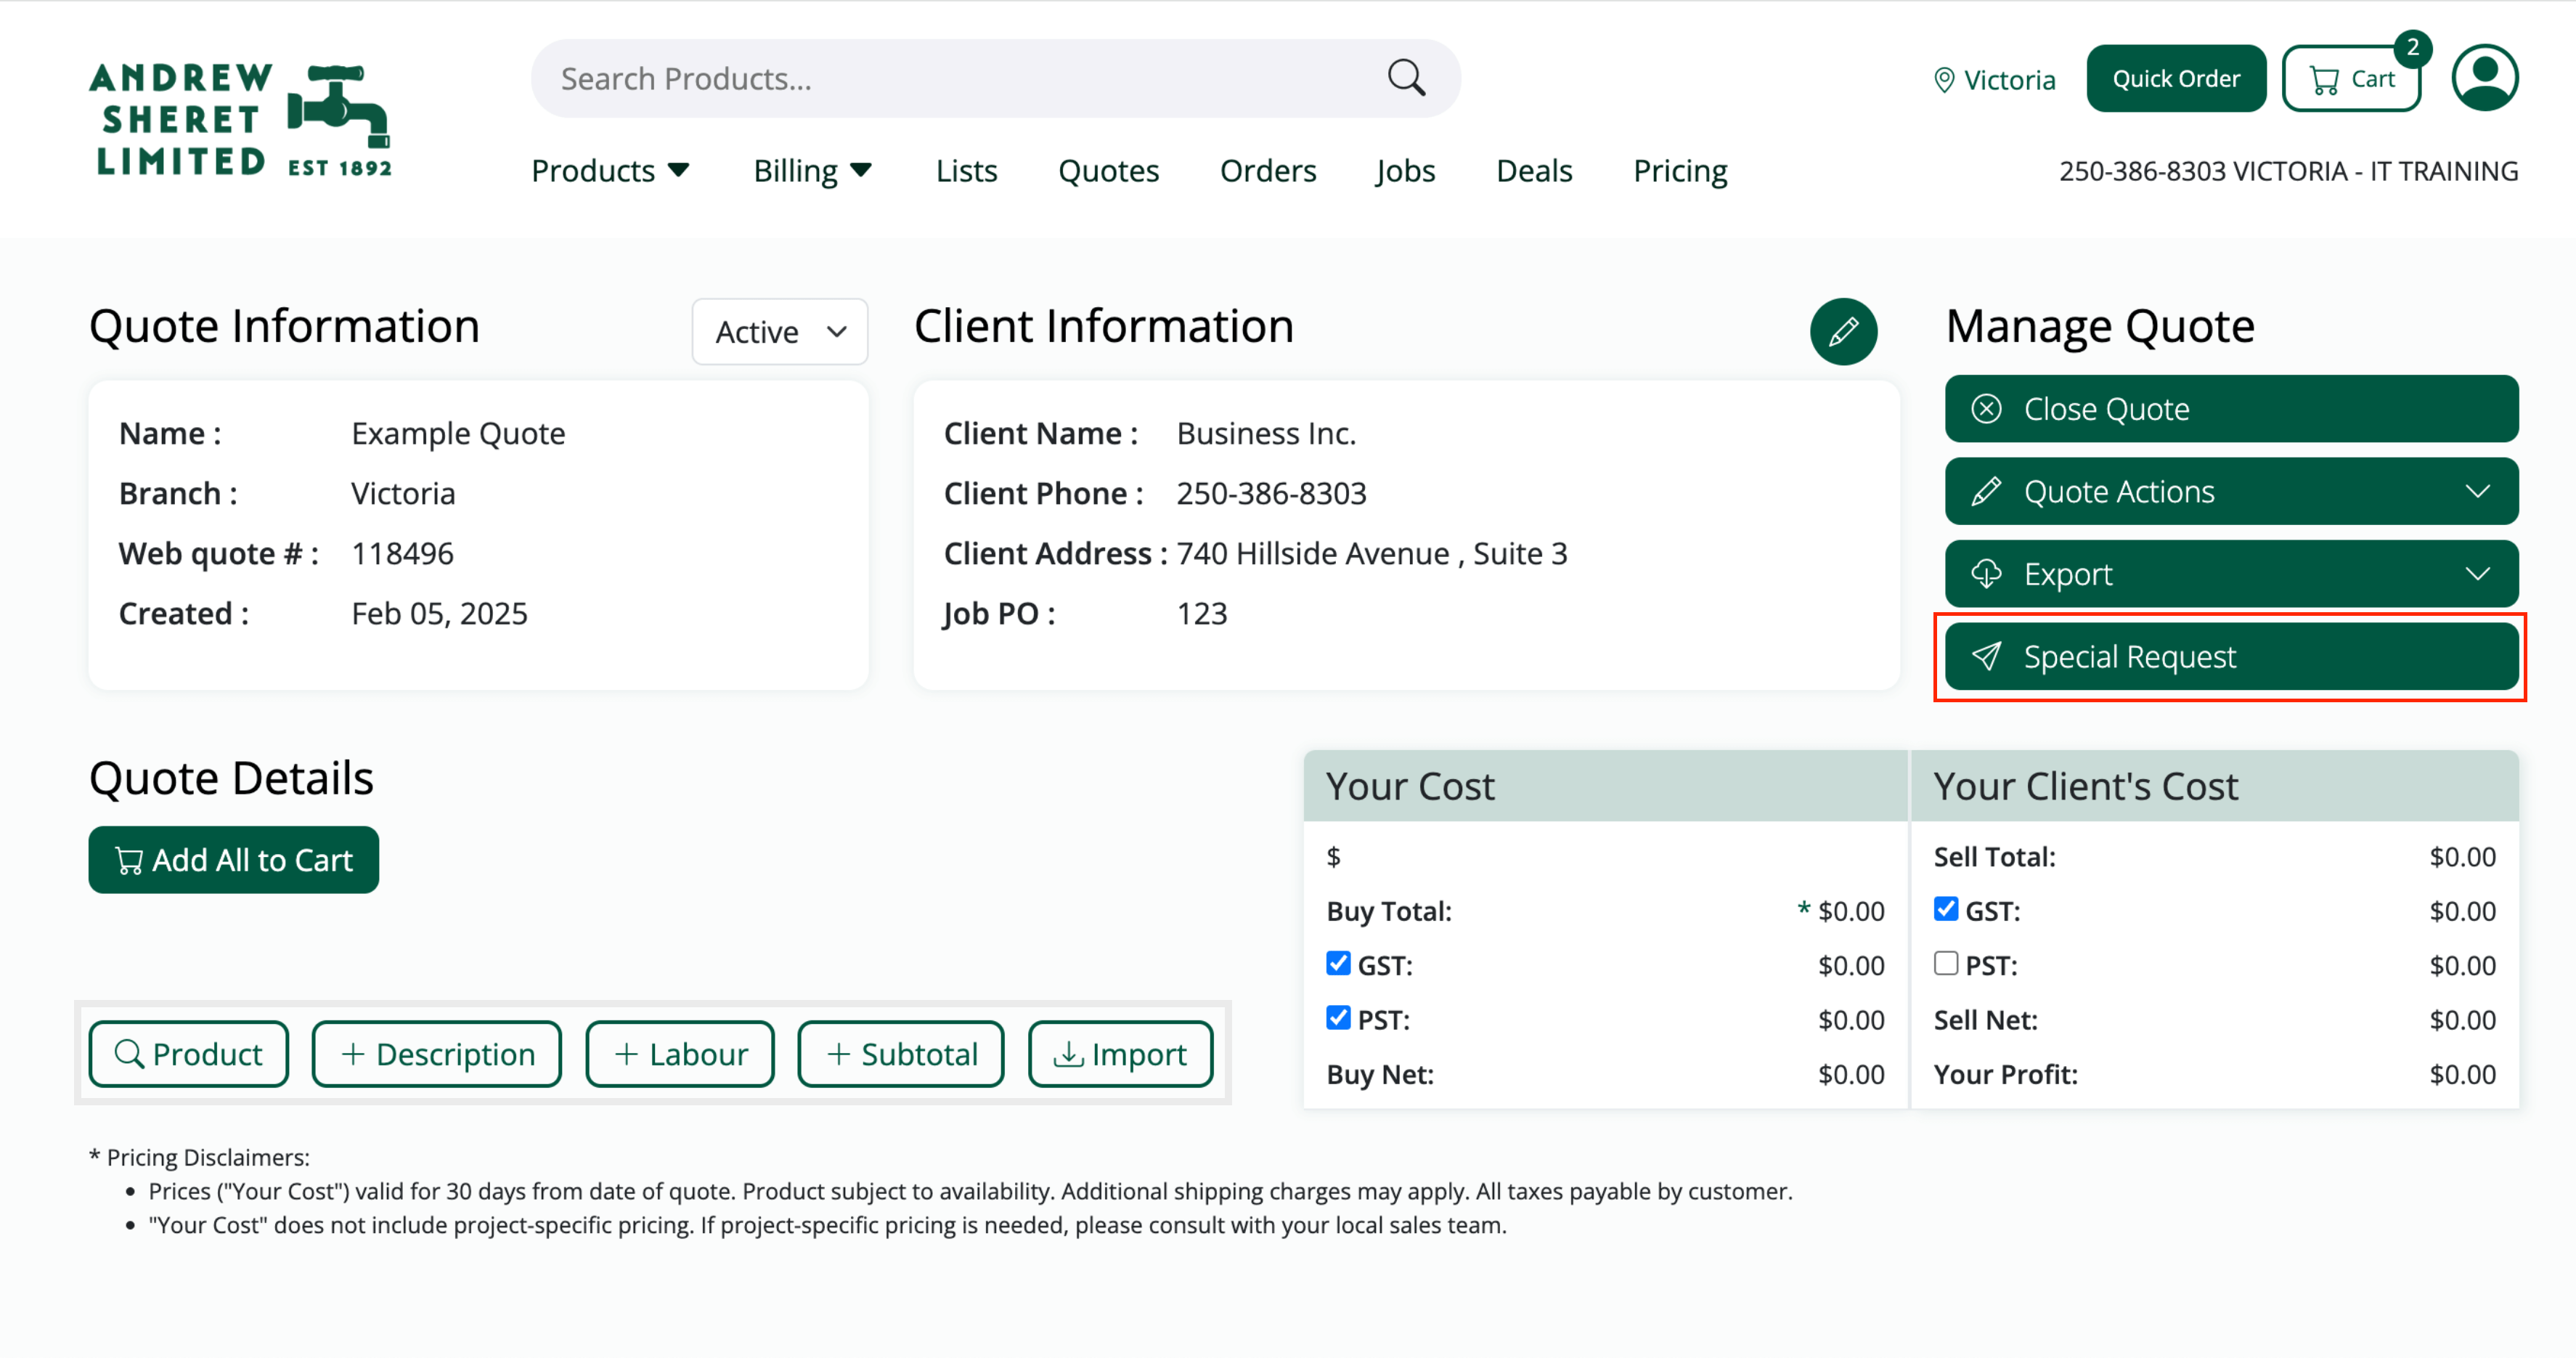The height and width of the screenshot is (1358, 2576).
Task: Expand Quote Actions chevron
Action: [2477, 491]
